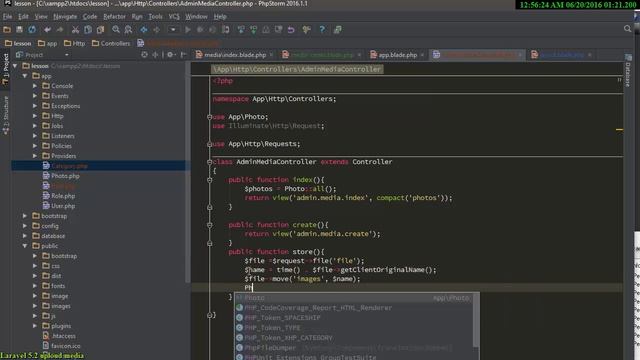Choose Photo suggestion in autocomplete popup
Screen dimensions: 640x360
(353, 298)
